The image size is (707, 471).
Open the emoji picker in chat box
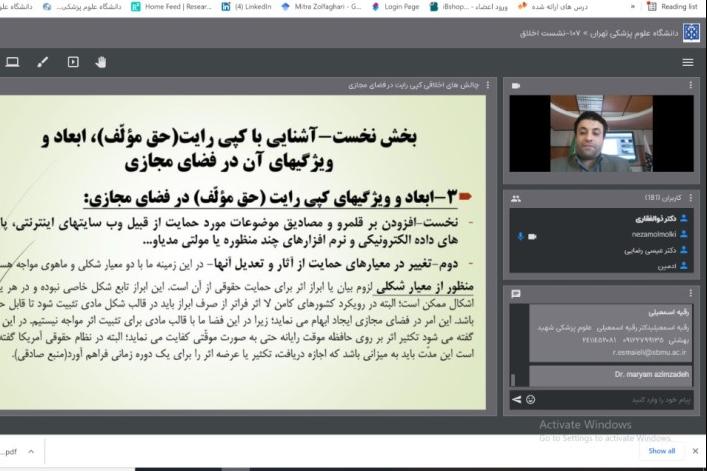pos(531,399)
